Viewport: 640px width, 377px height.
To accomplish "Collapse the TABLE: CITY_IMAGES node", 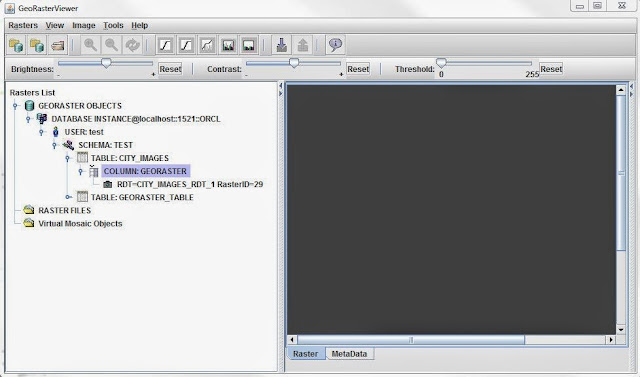I will pyautogui.click(x=68, y=158).
